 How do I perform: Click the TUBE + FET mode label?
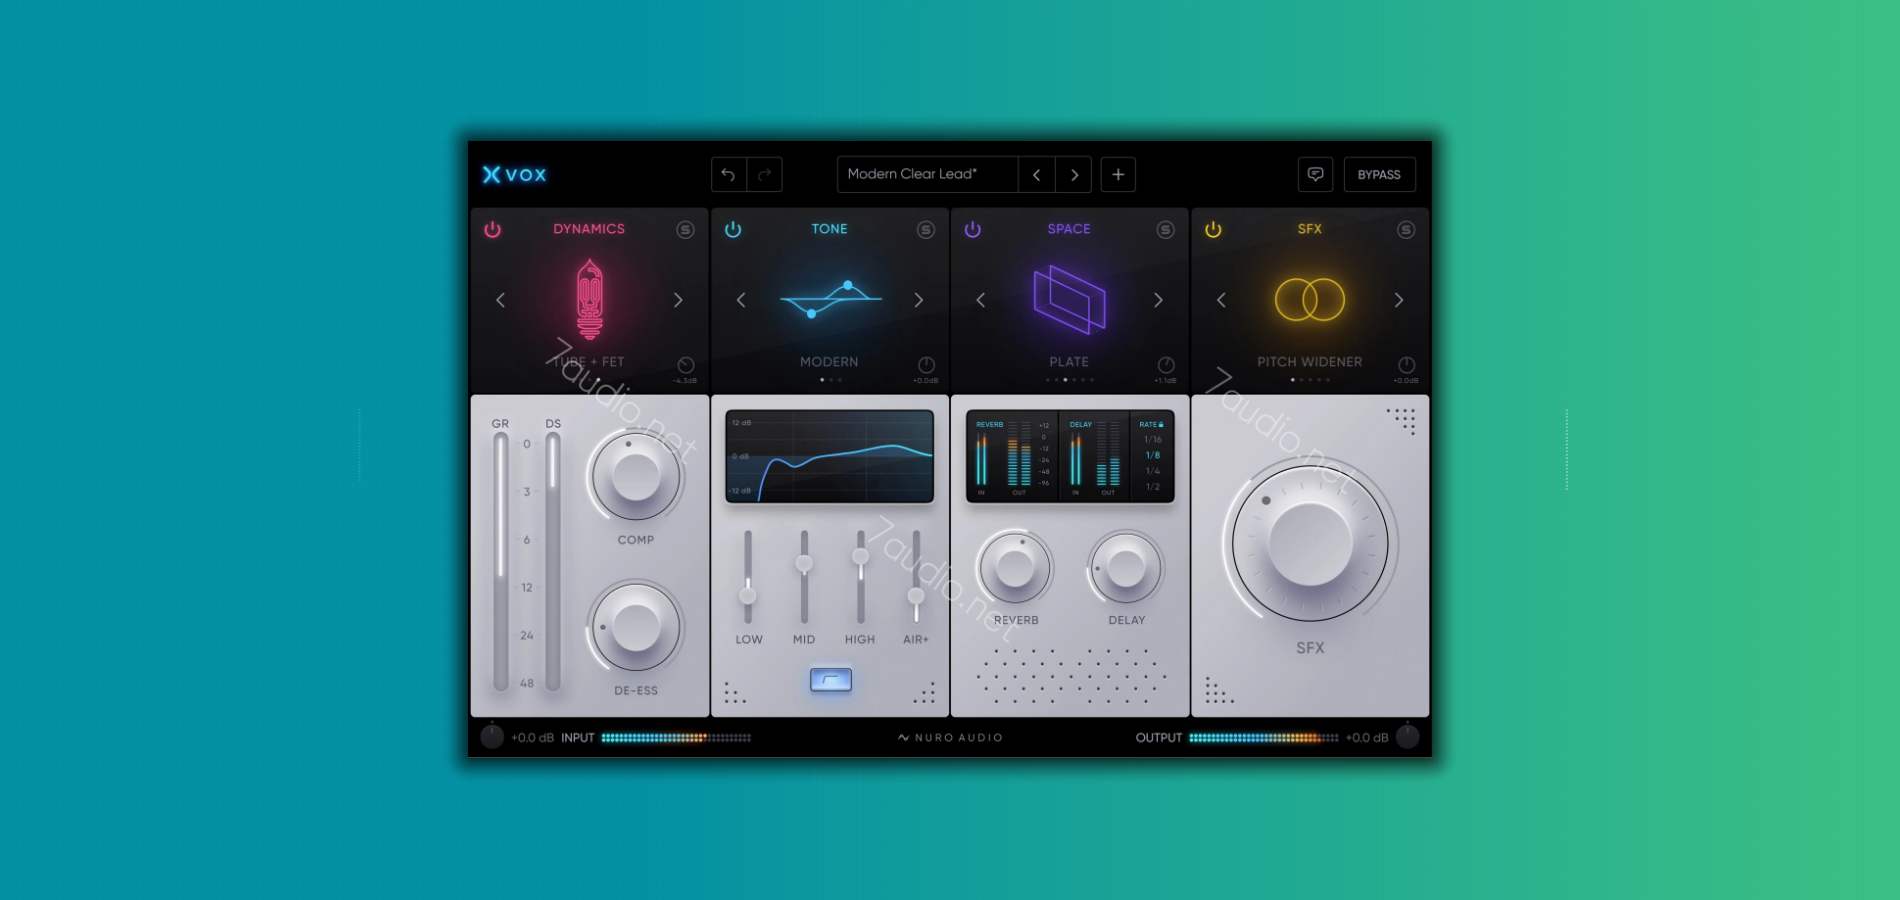(x=589, y=362)
